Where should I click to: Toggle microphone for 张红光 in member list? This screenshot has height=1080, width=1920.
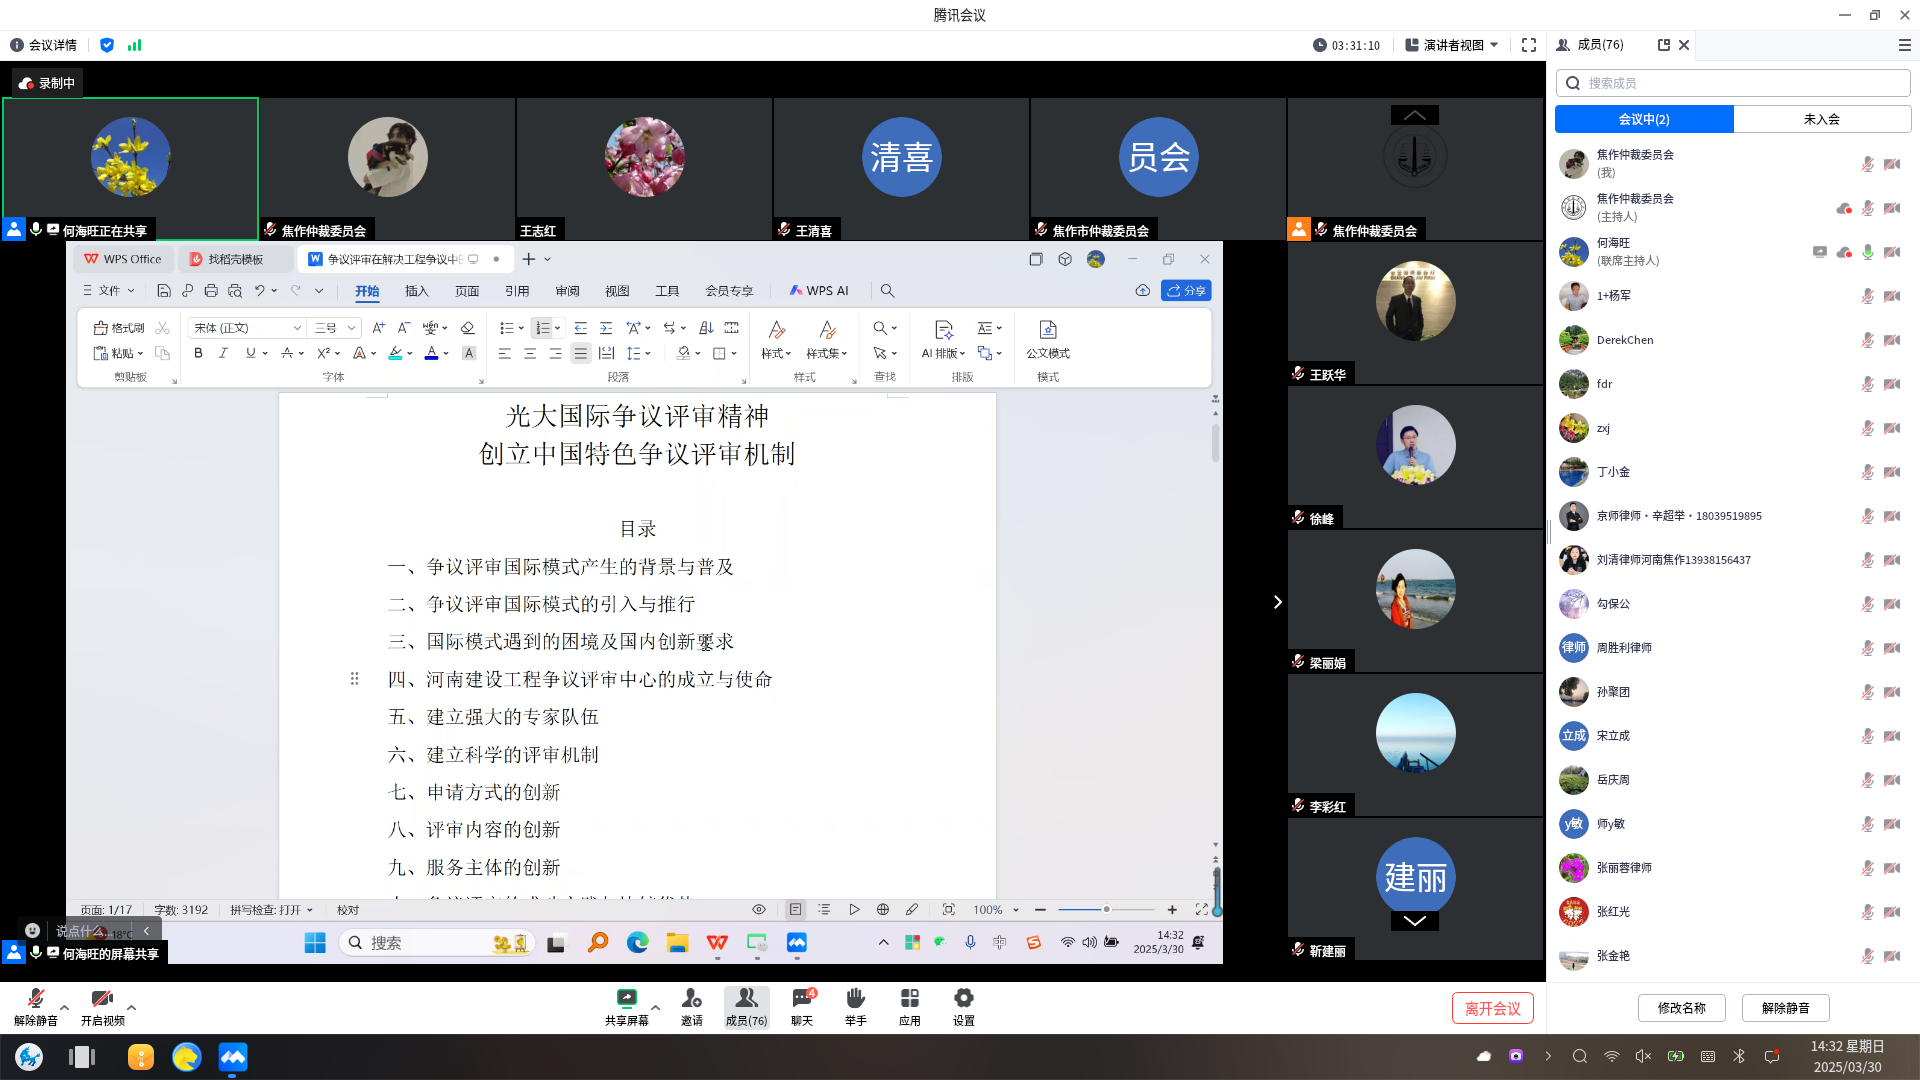tap(1867, 912)
